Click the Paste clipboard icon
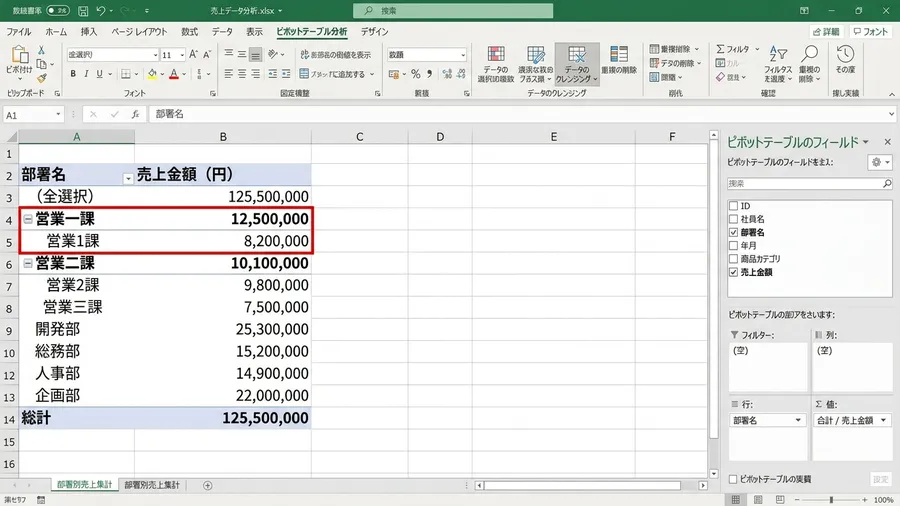The height and width of the screenshot is (506, 900). [20, 55]
